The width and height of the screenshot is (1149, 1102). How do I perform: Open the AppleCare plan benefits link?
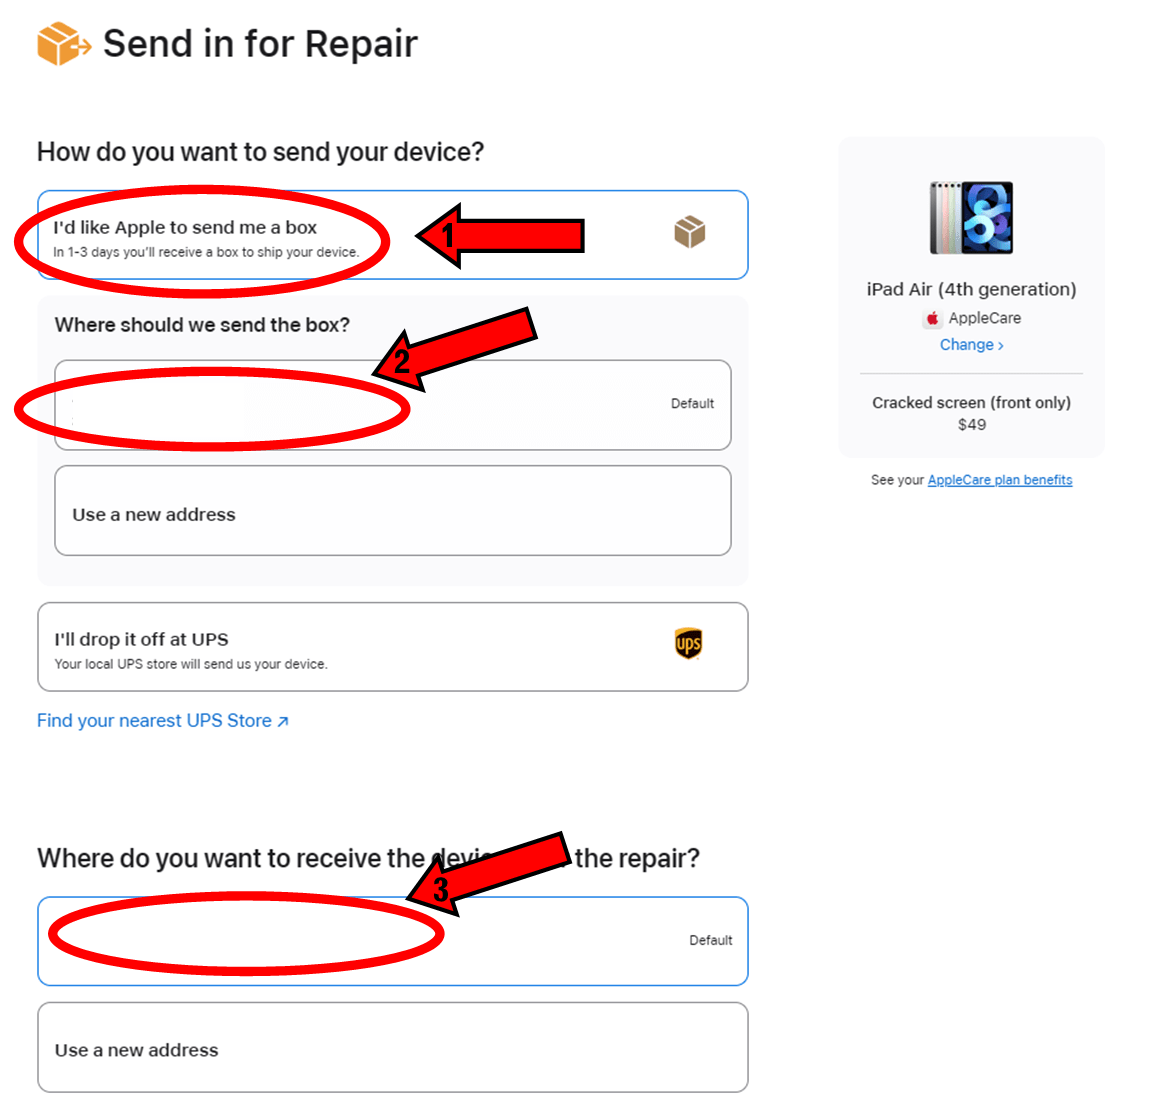1000,480
